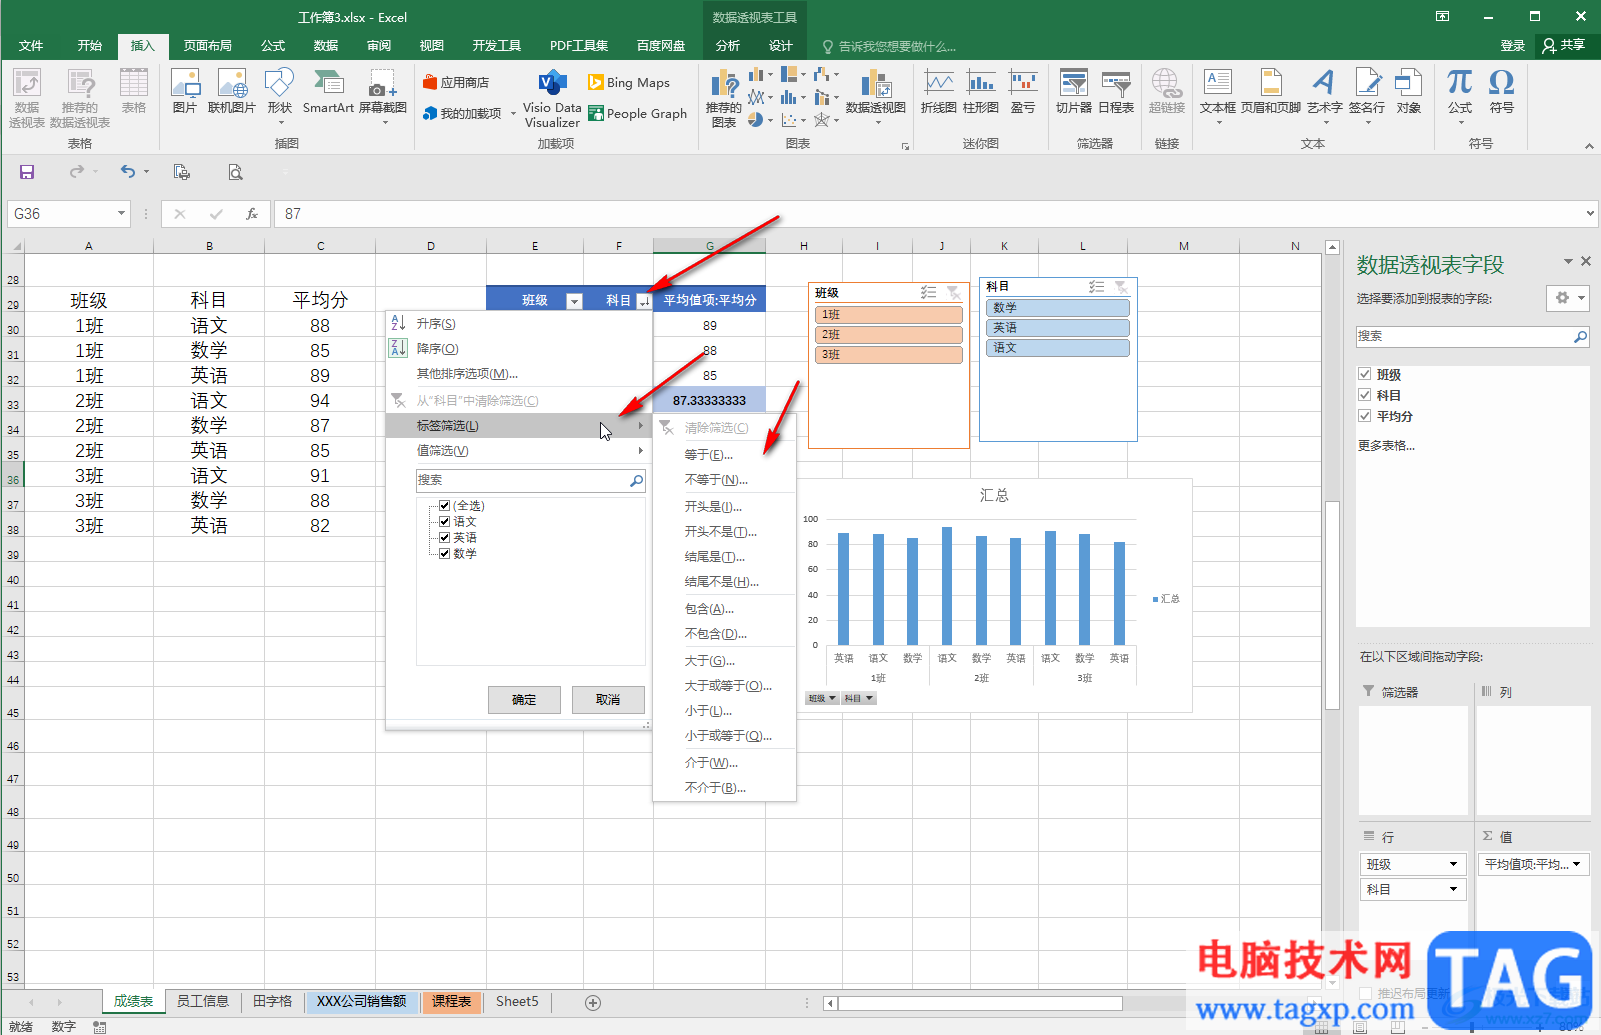Switch to the 分析 PivotTable tab
Viewport: 1601px width, 1035px height.
point(728,46)
